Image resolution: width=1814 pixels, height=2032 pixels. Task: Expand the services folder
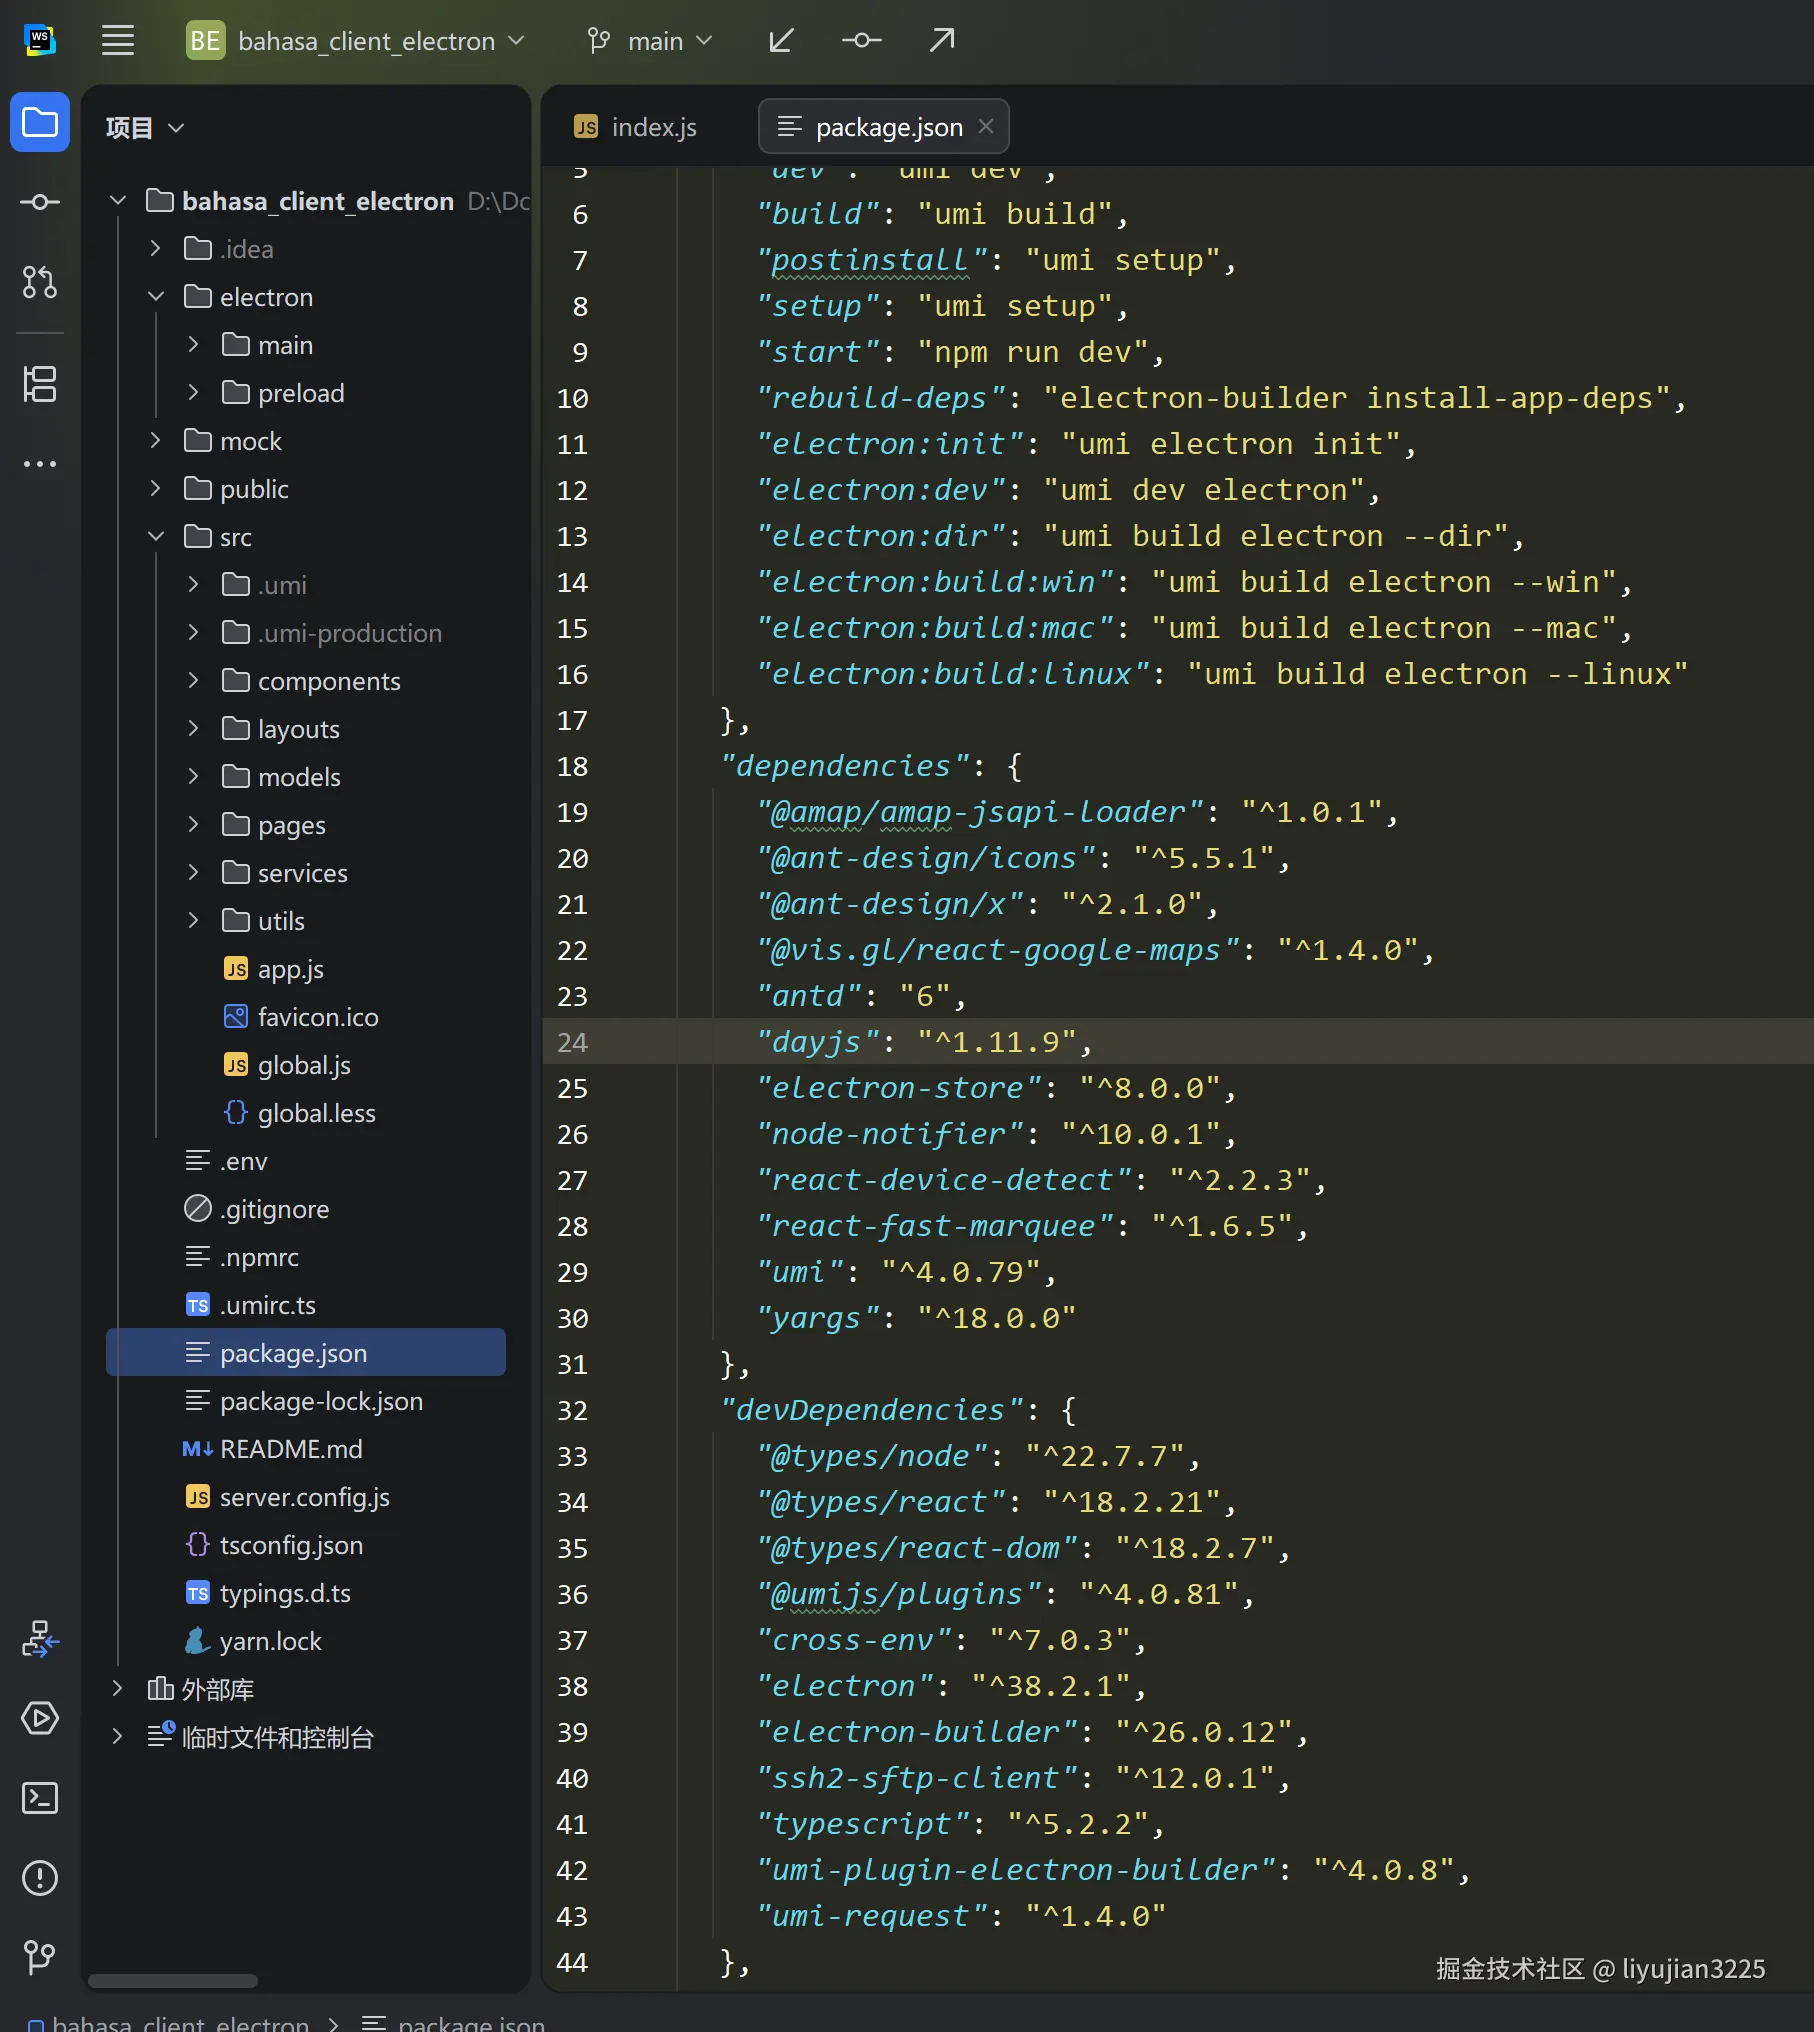193,873
